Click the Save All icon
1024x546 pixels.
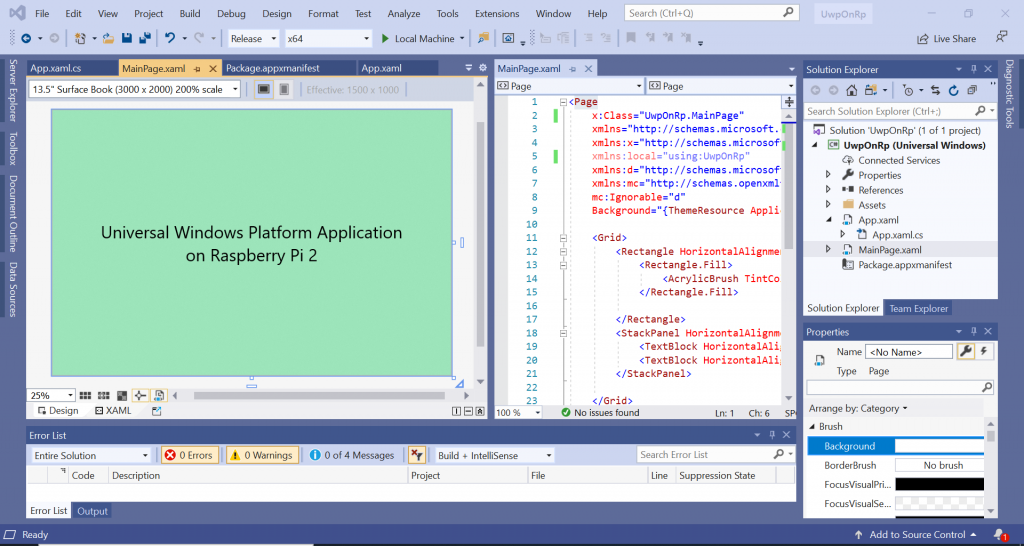click(144, 39)
